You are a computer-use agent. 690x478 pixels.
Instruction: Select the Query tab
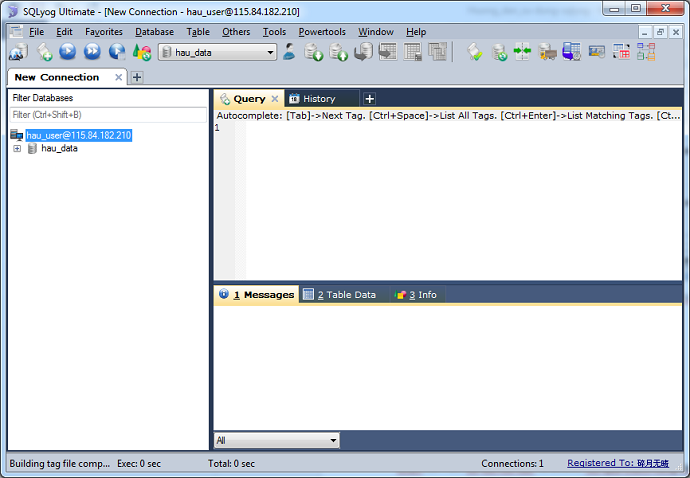(249, 99)
